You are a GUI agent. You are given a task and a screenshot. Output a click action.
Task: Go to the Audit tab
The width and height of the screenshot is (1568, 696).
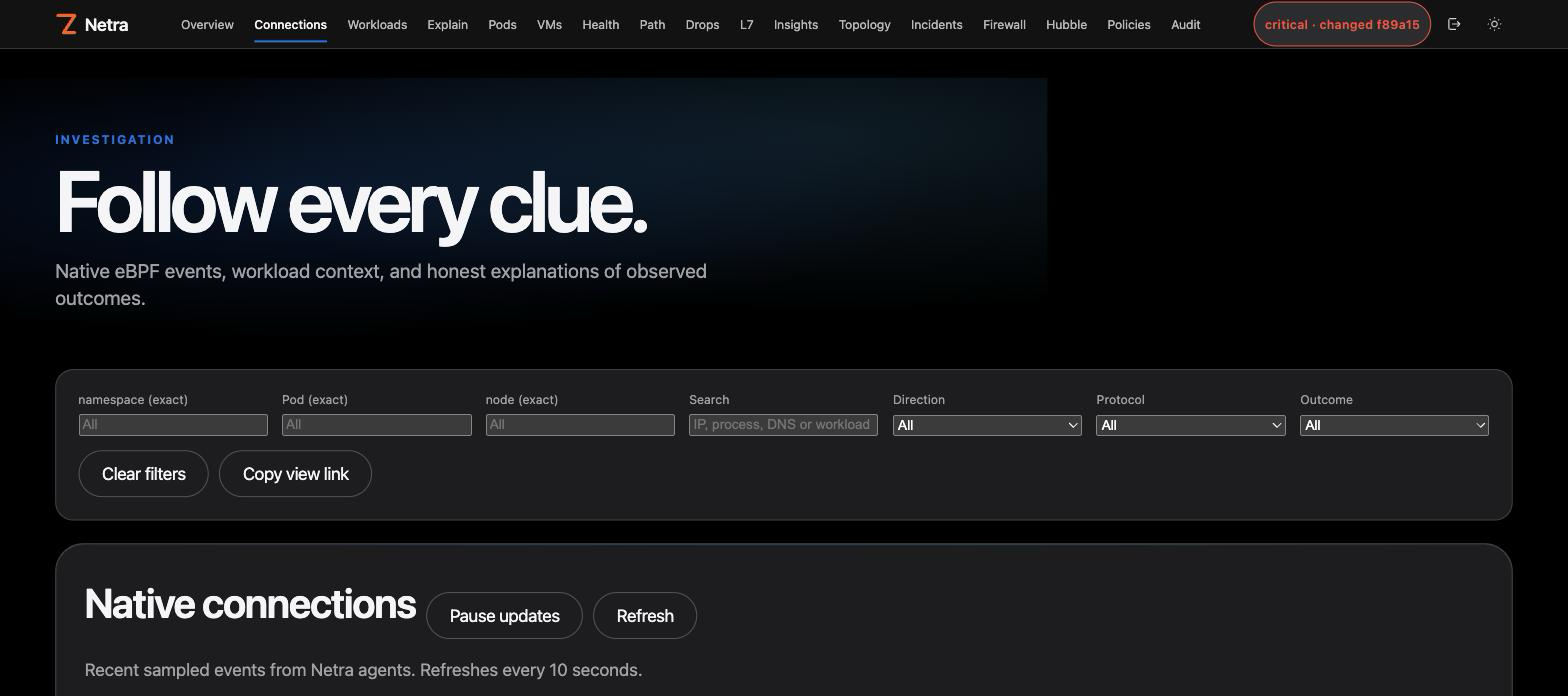1185,24
